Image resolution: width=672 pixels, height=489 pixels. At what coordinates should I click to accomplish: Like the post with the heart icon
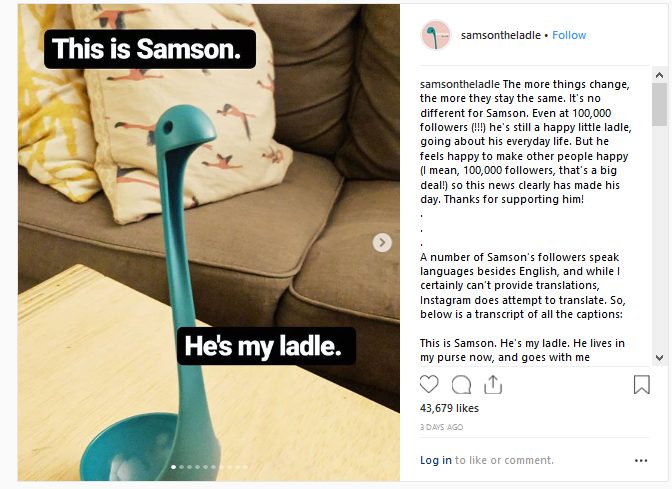pyautogui.click(x=429, y=384)
